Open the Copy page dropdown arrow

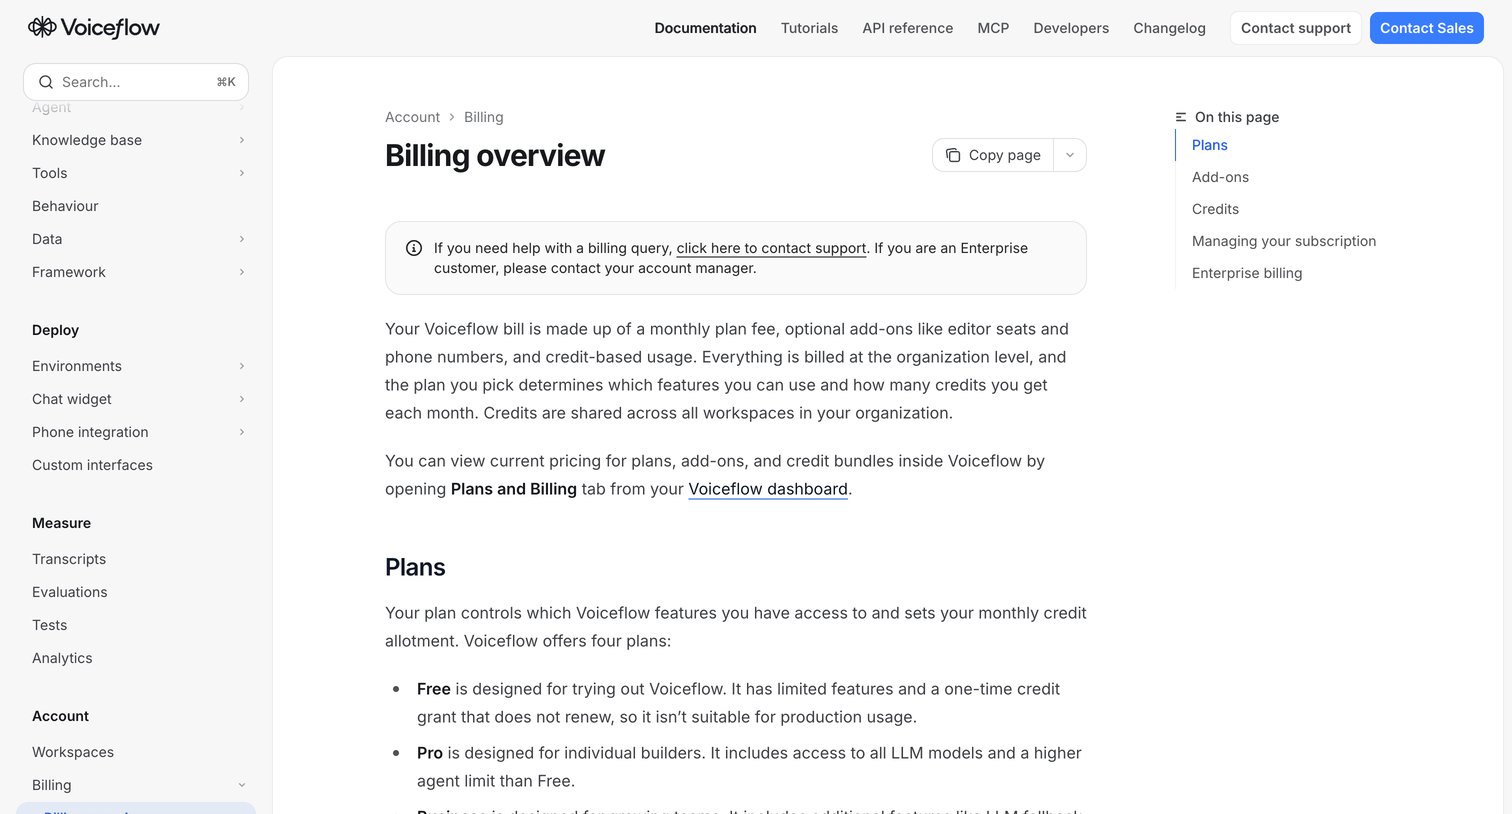tap(1070, 155)
